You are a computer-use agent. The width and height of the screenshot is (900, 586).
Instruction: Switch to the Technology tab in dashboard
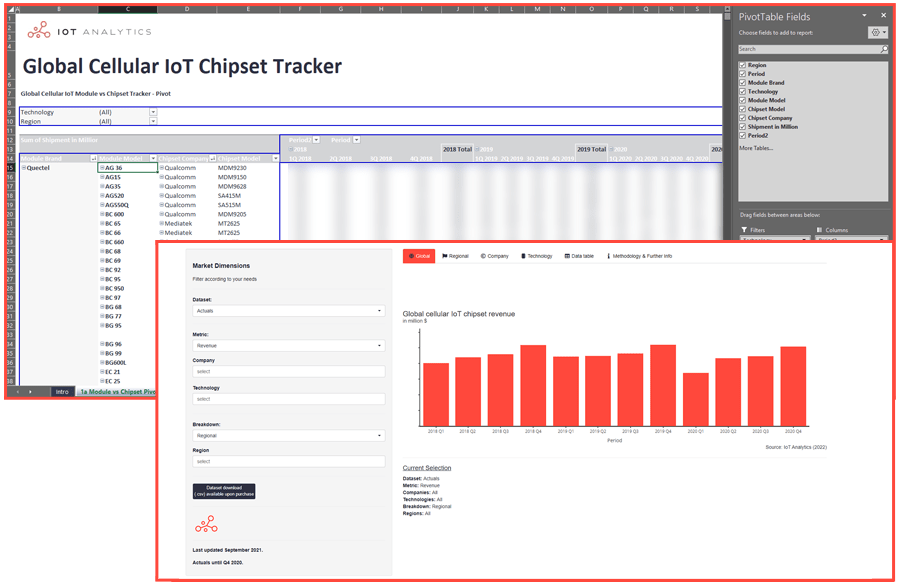tap(537, 257)
